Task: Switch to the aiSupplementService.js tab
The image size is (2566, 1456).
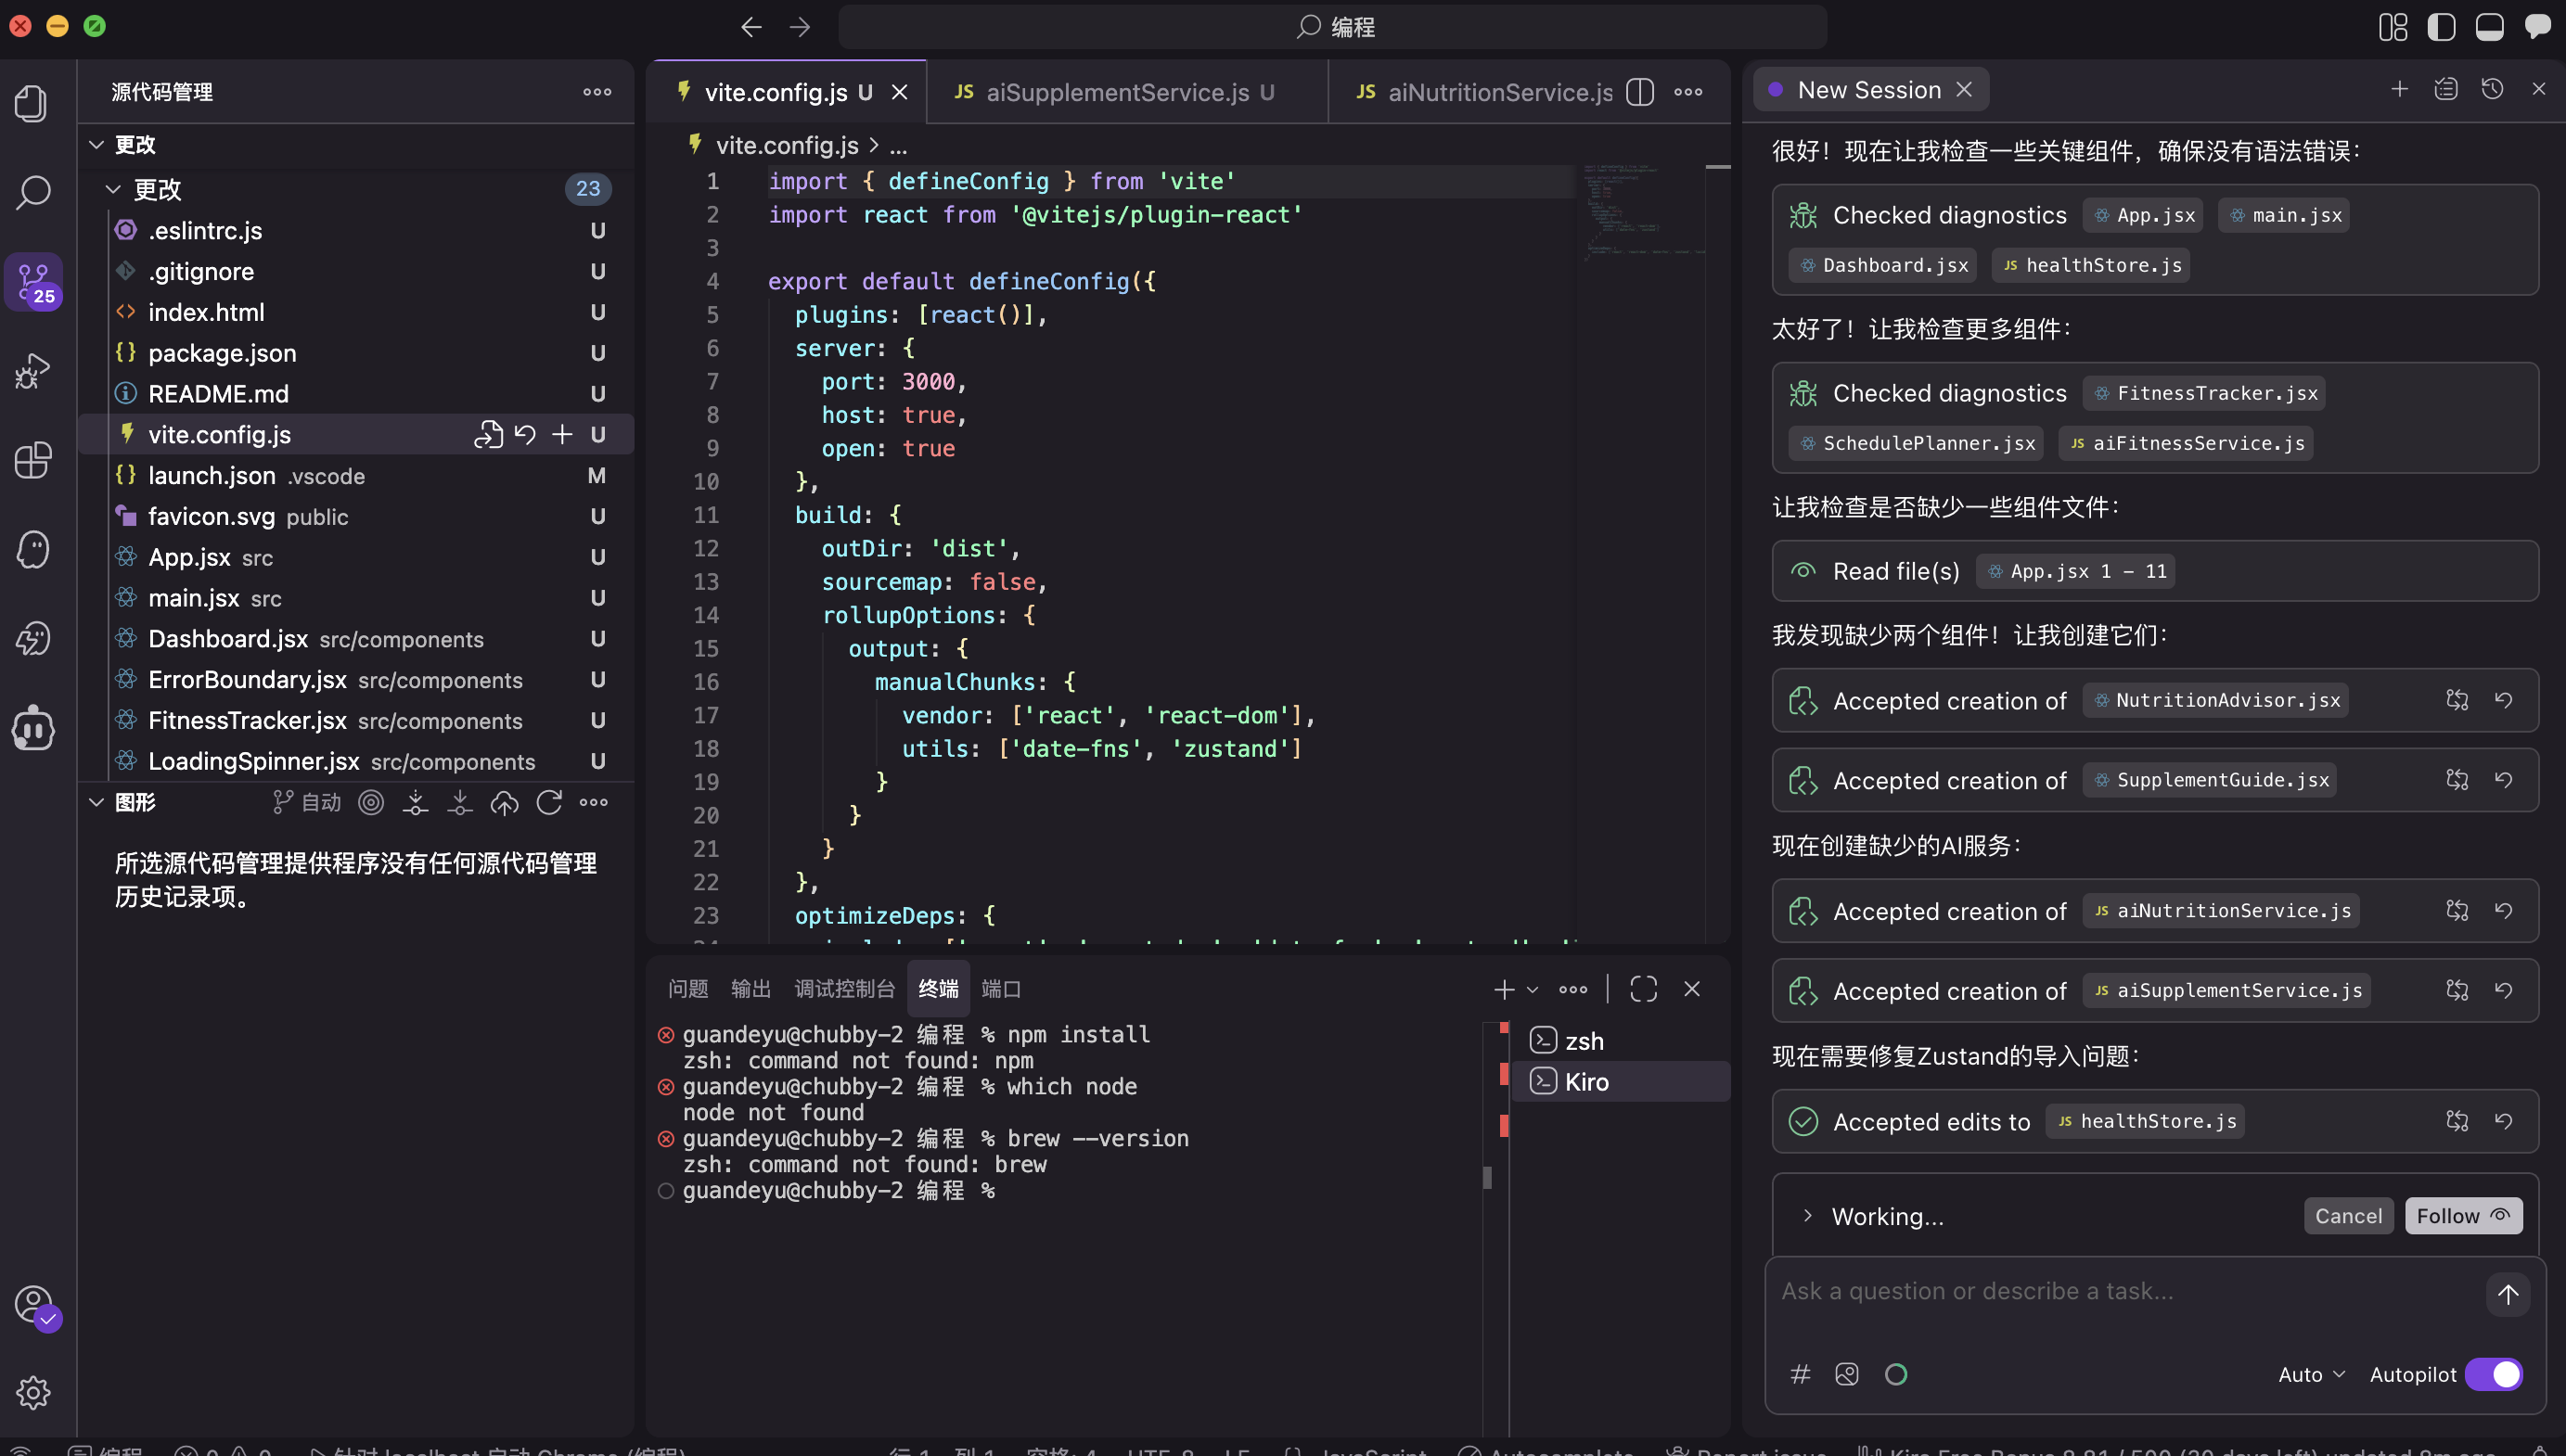Action: coord(1117,92)
